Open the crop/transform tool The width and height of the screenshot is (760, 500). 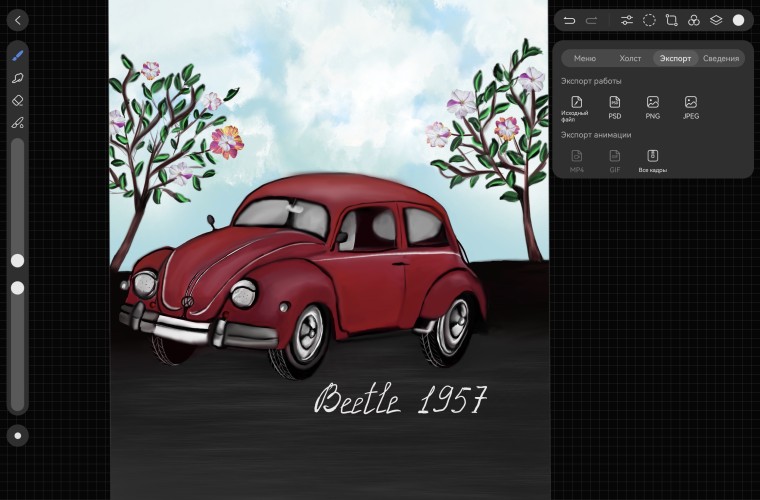(671, 20)
